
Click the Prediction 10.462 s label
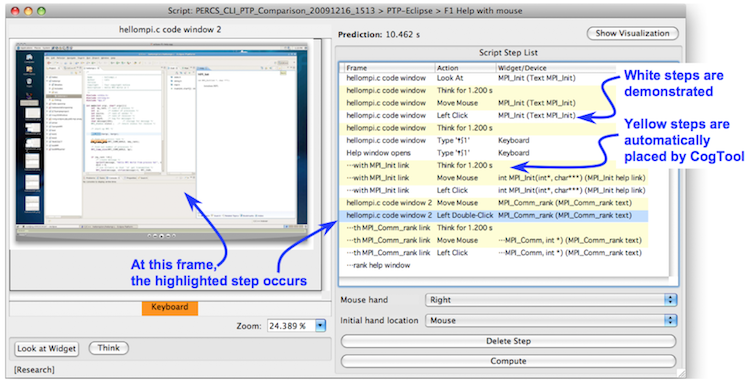(x=379, y=35)
